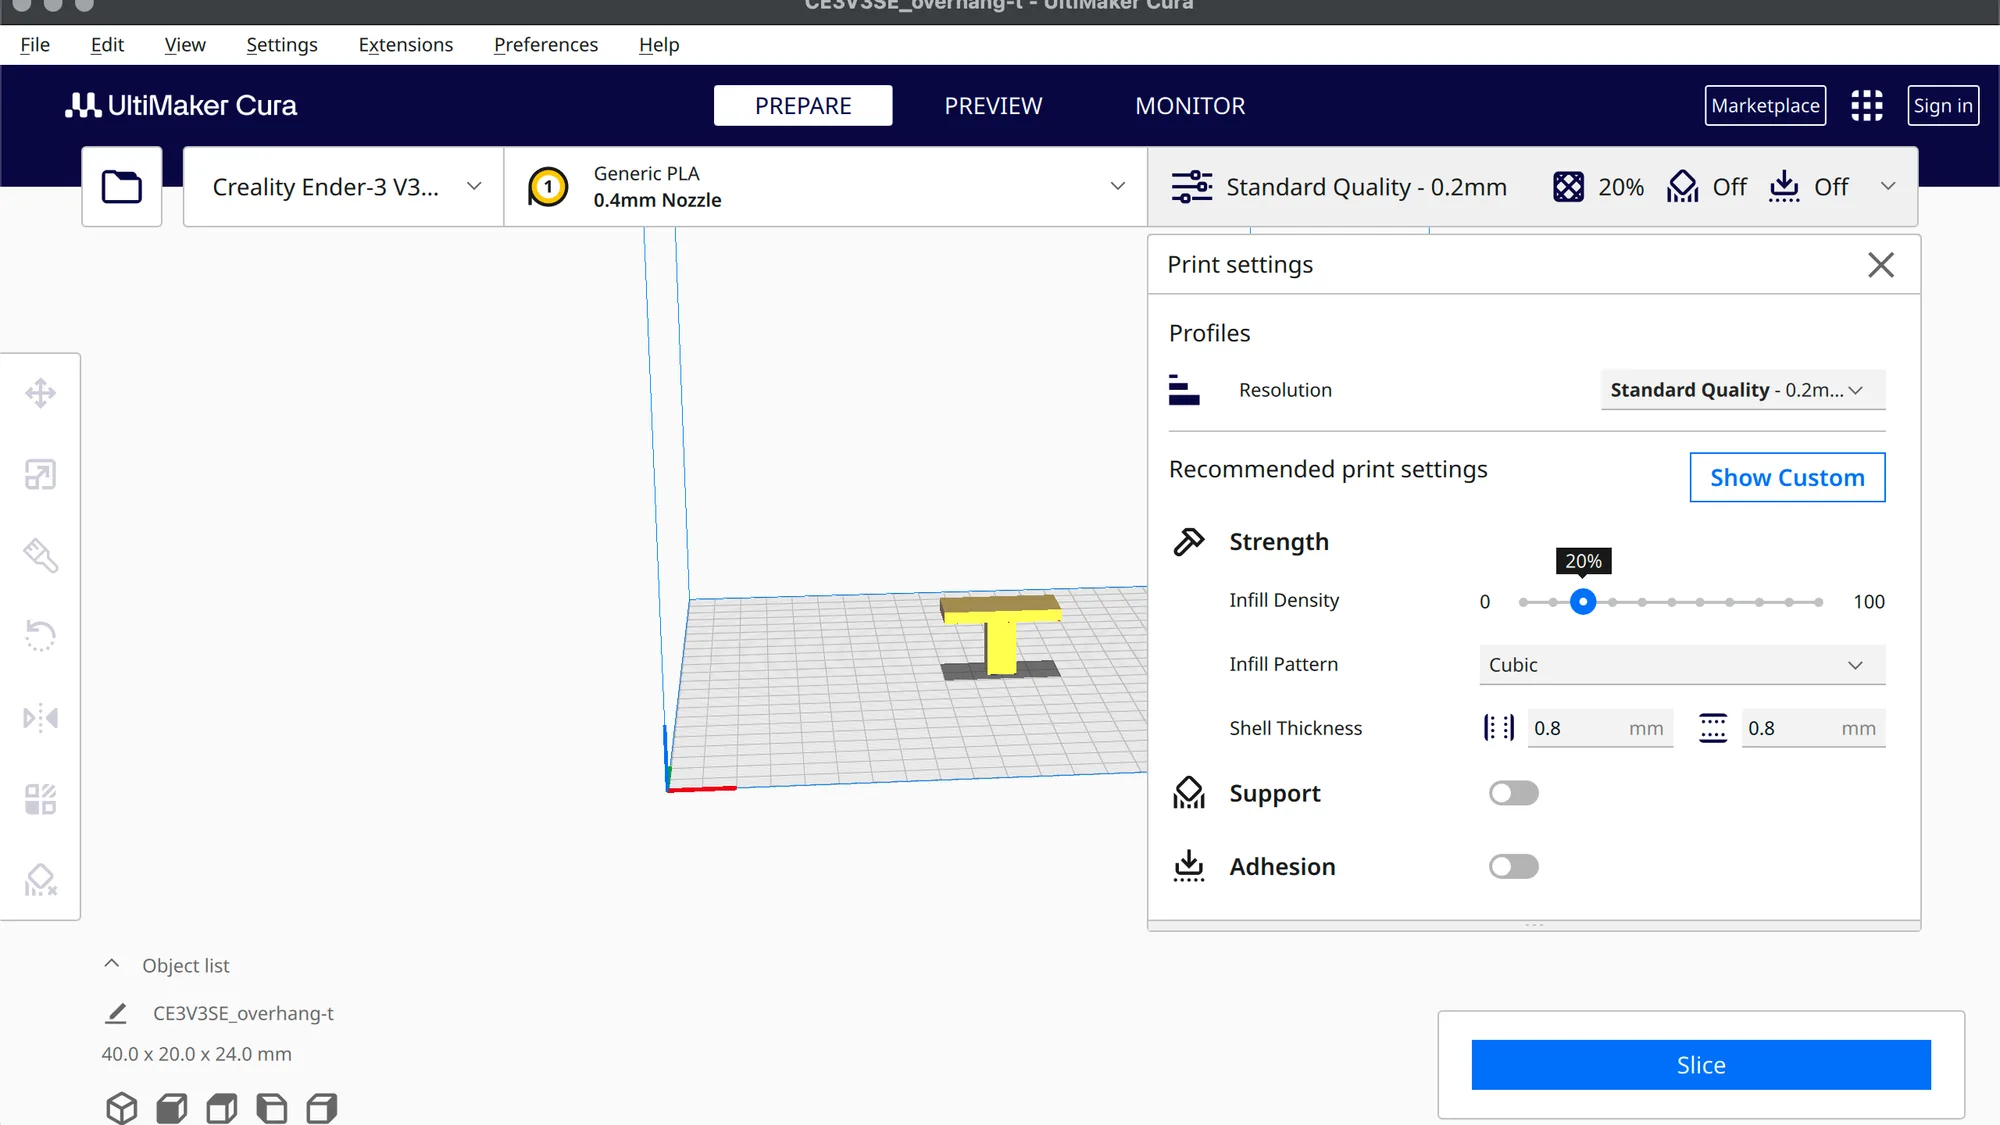2000x1125 pixels.
Task: Open file folder icon button
Action: tap(122, 187)
